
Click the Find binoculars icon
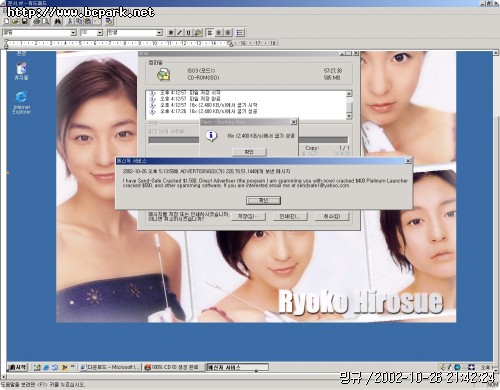click(x=58, y=21)
